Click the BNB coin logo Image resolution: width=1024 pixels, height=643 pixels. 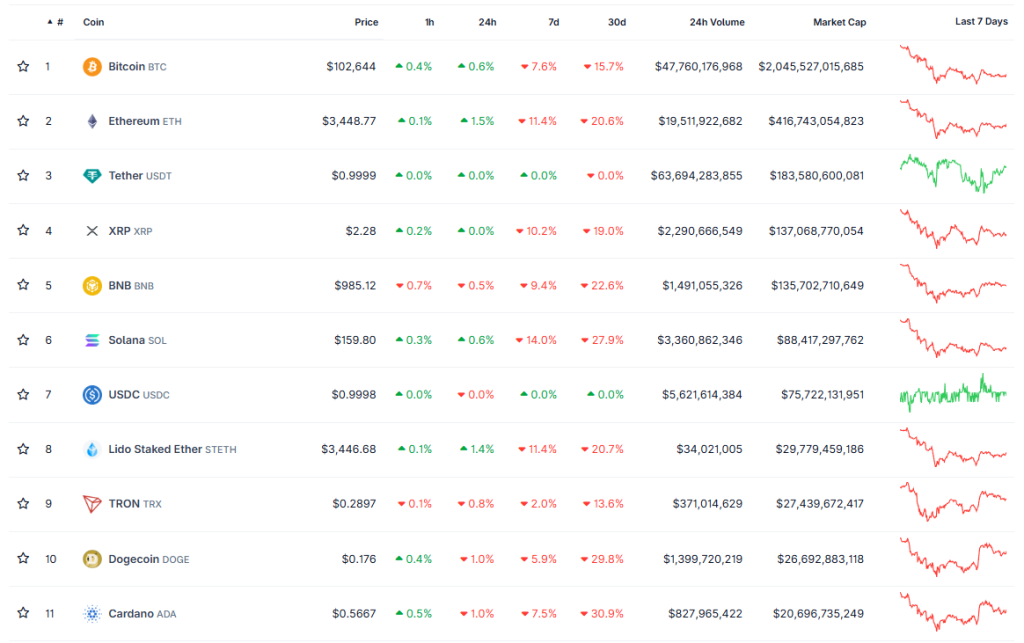pyautogui.click(x=92, y=285)
